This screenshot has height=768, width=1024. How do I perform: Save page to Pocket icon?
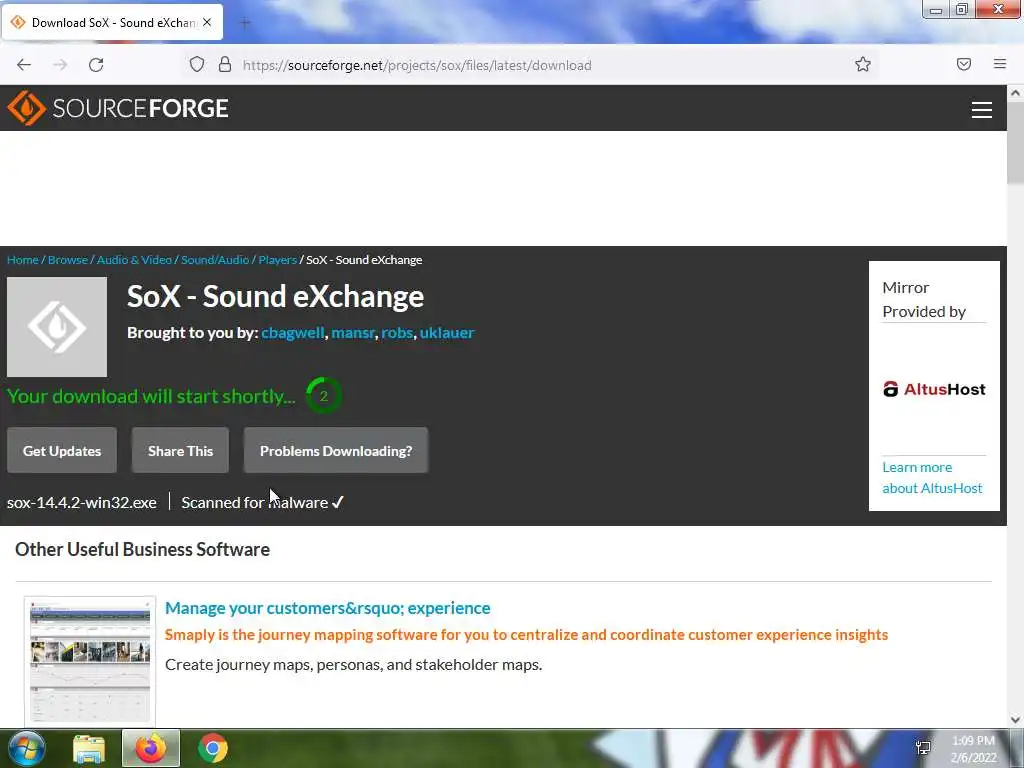[964, 64]
